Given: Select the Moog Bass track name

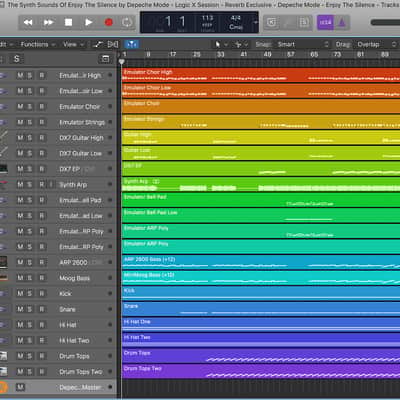Looking at the screenshot, I should pyautogui.click(x=74, y=278).
